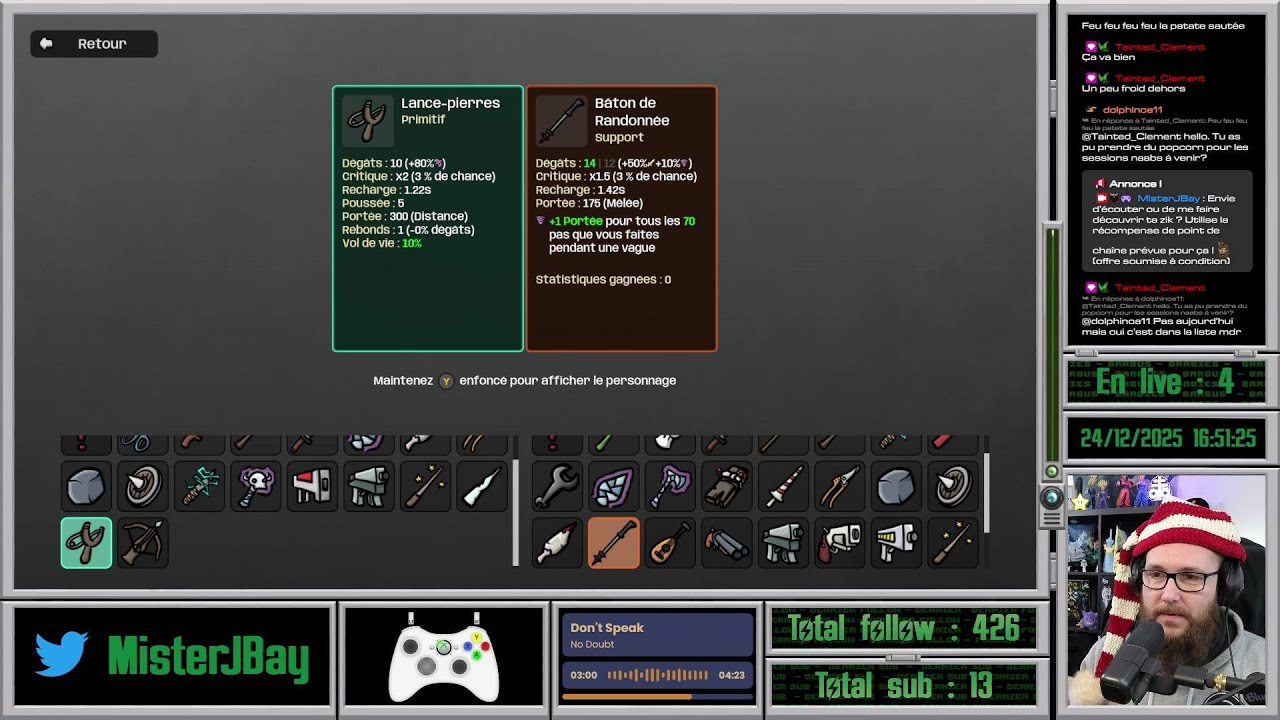Click the green vertical audio level bar

(x=1052, y=345)
